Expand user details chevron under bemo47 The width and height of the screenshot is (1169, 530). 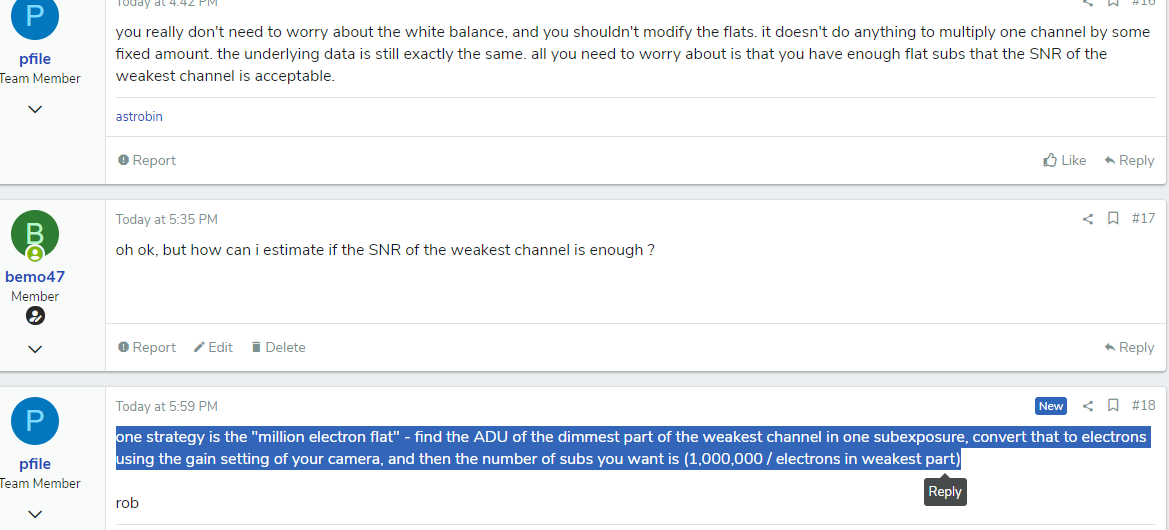pyautogui.click(x=35, y=349)
